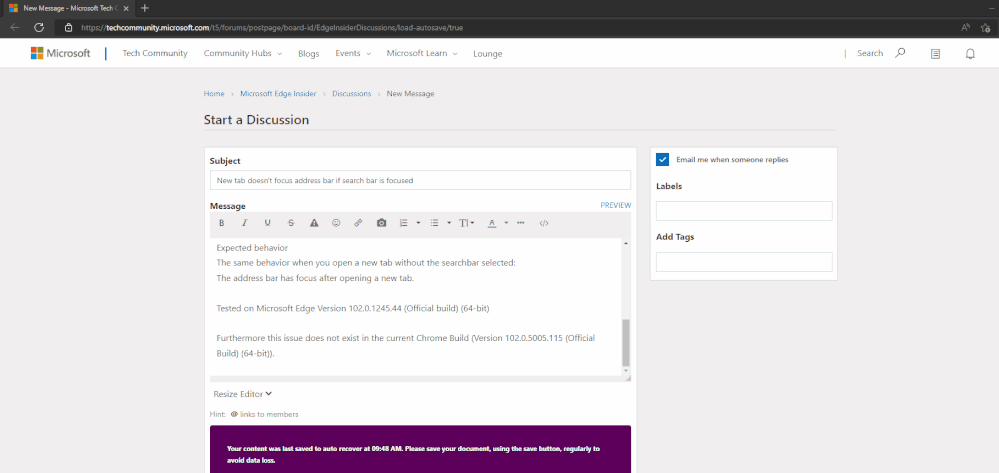Focus the Labels input field
Viewport: 999px width, 473px height.
coord(744,211)
